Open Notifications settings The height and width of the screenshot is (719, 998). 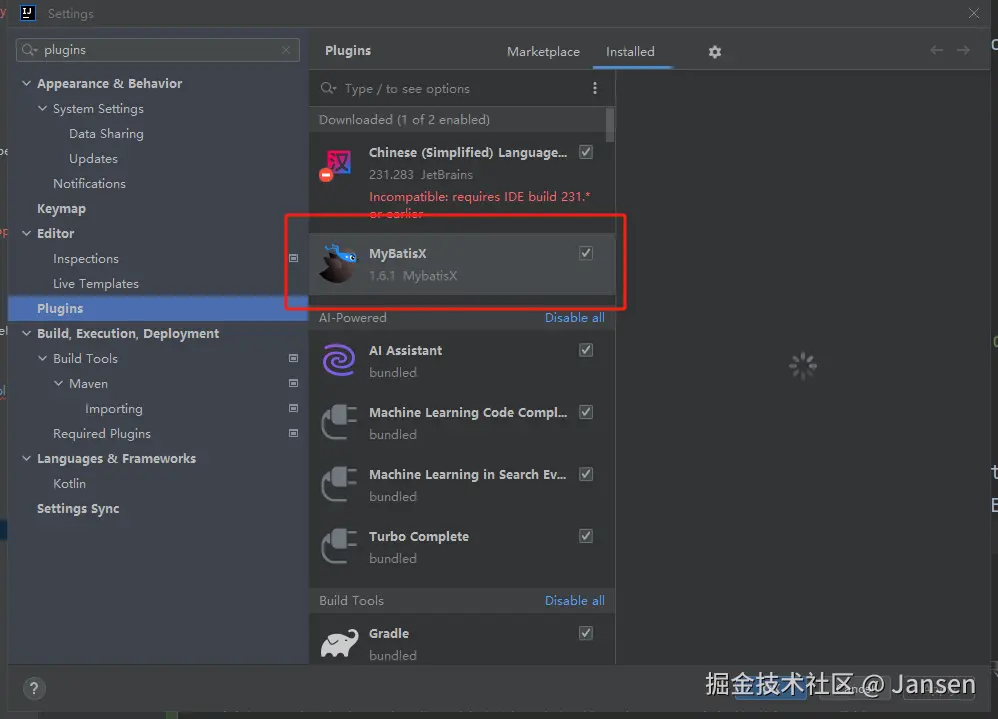(89, 183)
